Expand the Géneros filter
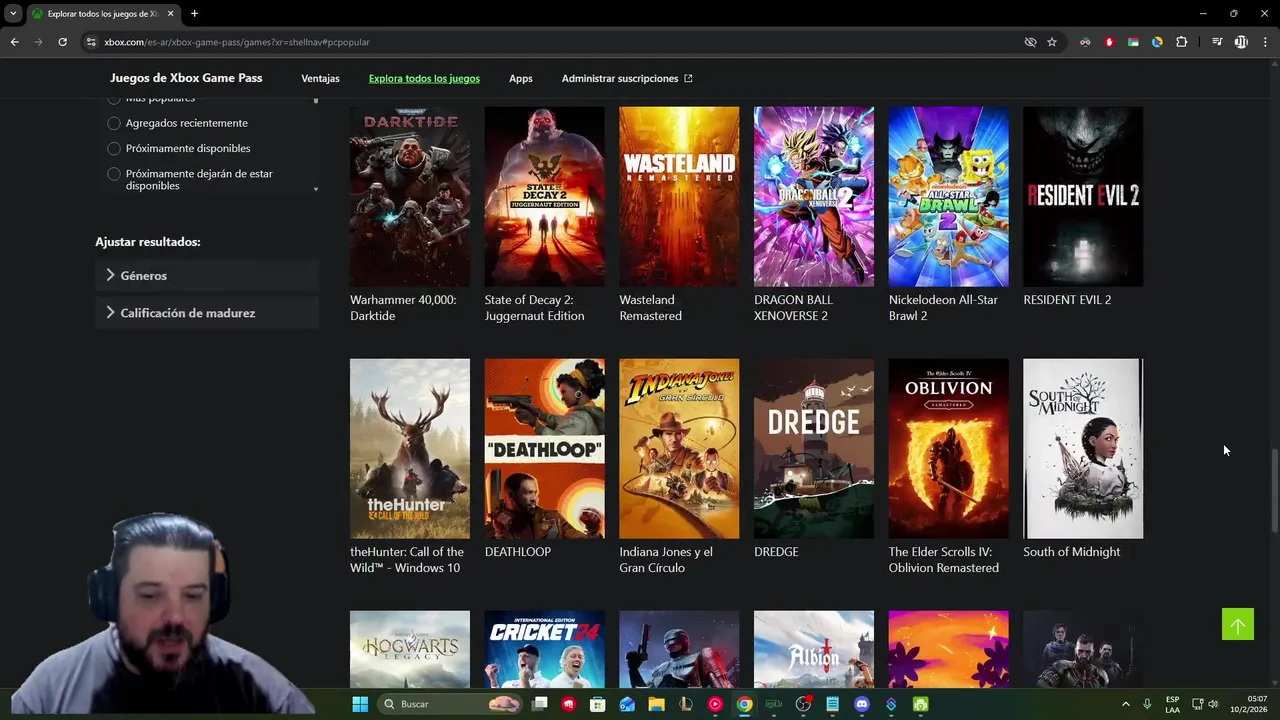This screenshot has width=1280, height=720. pos(207,275)
